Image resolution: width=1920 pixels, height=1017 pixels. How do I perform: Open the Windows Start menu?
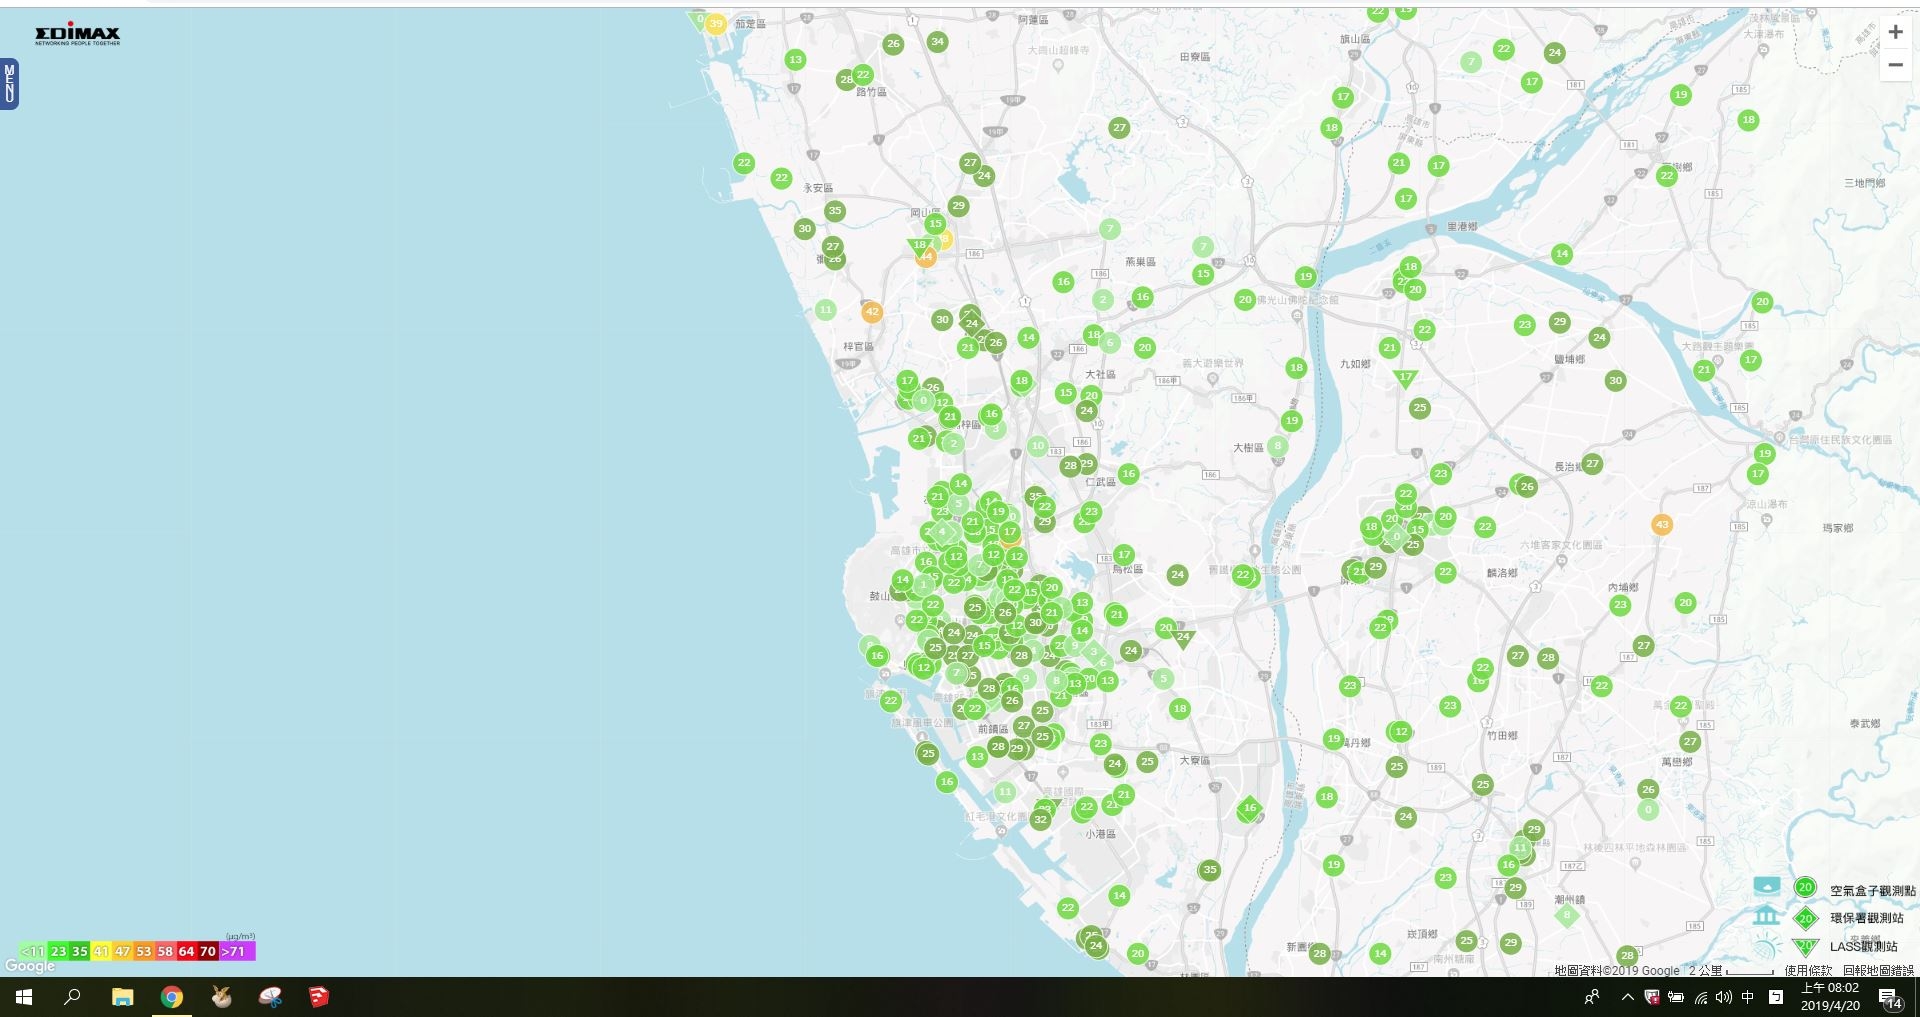pyautogui.click(x=24, y=997)
